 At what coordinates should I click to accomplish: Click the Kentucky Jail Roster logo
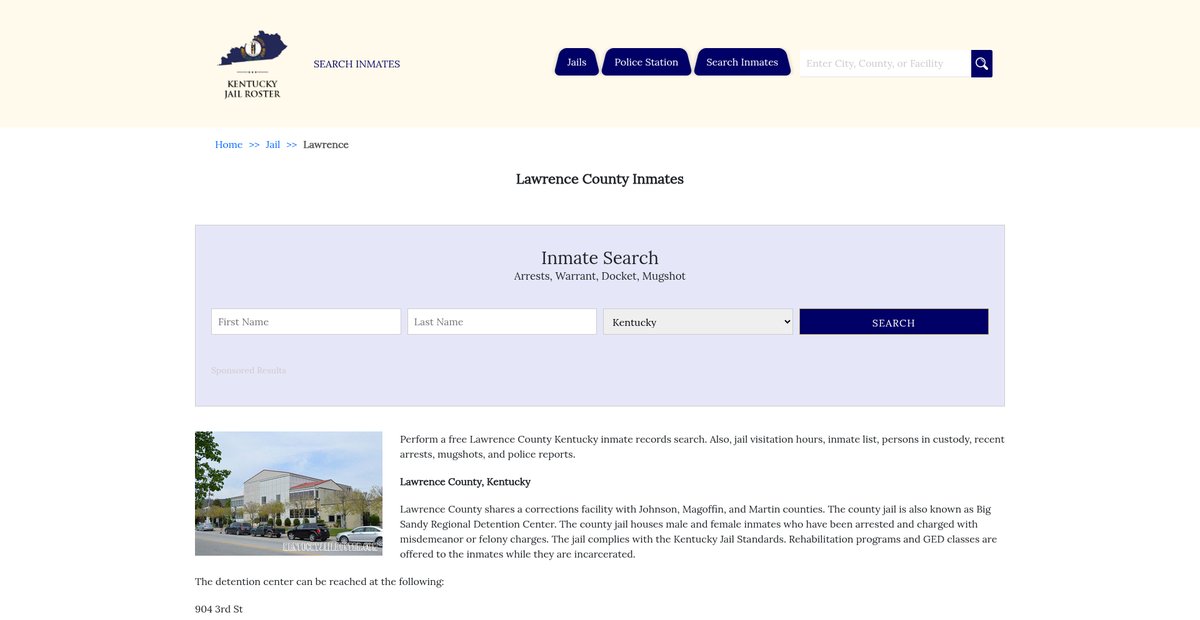coord(252,64)
